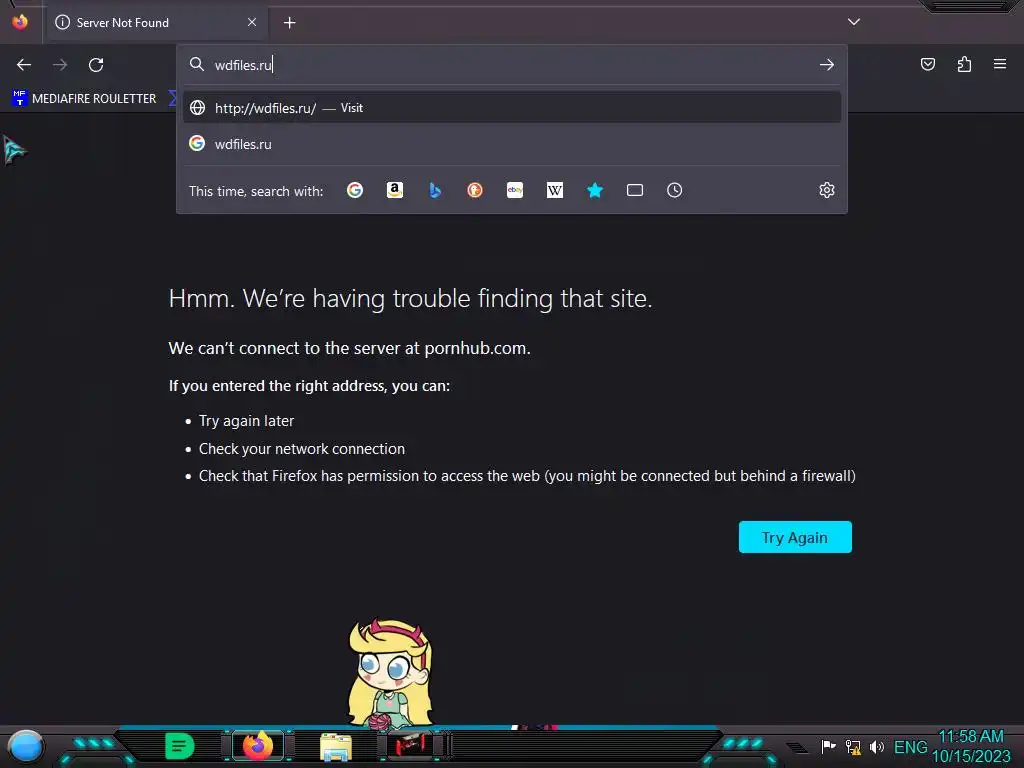Open the List all tabs chevron
This screenshot has width=1024, height=768.
point(854,22)
